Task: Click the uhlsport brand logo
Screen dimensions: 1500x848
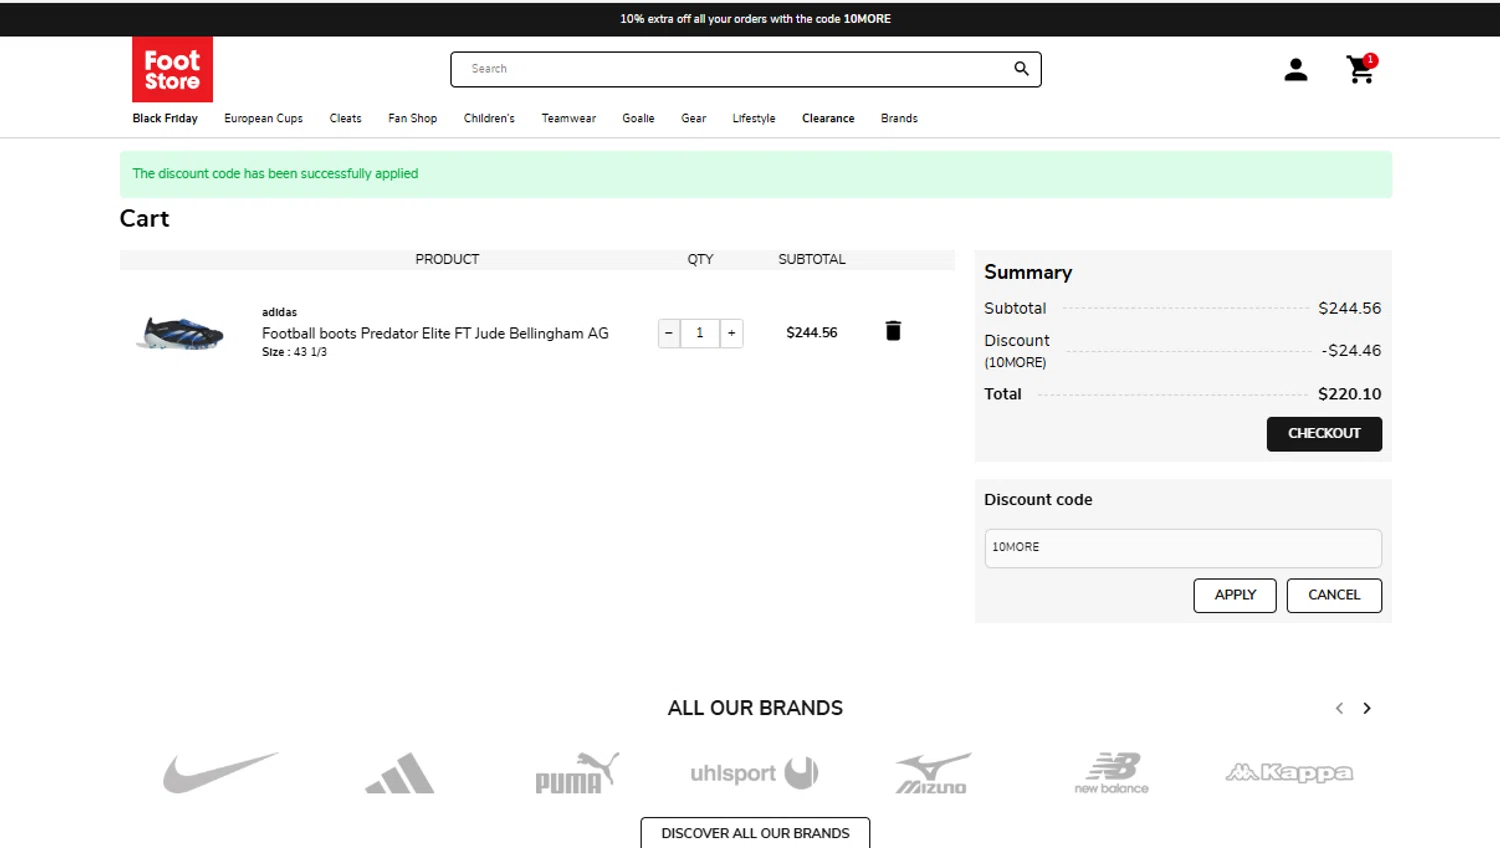Action: tap(754, 772)
